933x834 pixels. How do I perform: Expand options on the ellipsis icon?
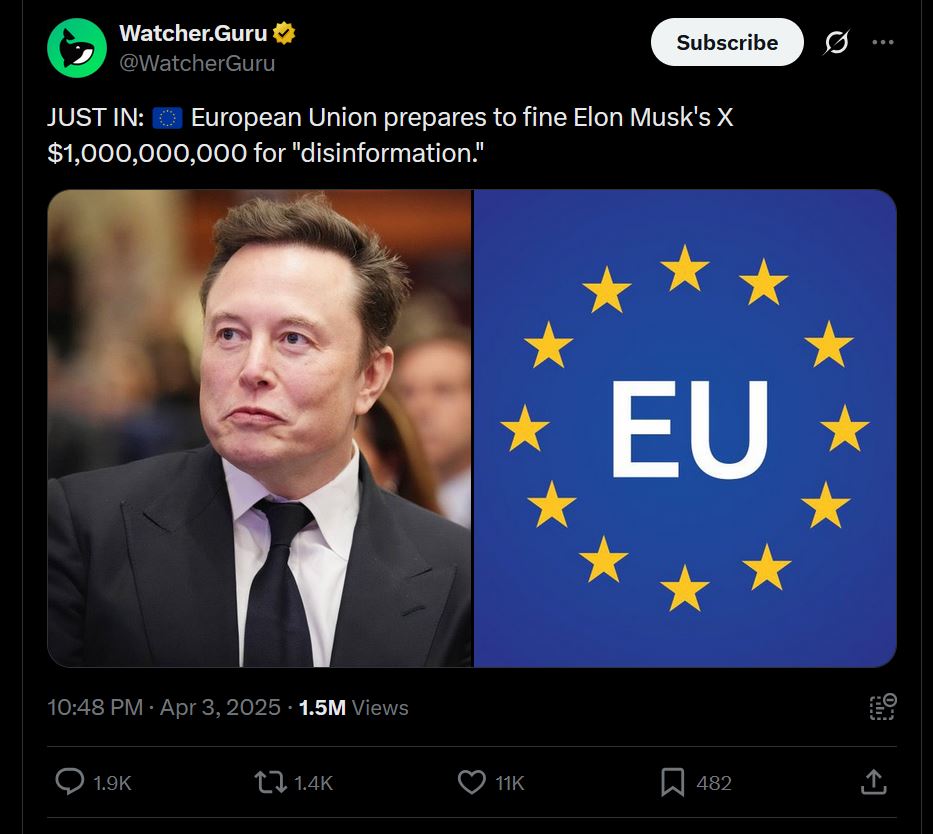(x=883, y=42)
